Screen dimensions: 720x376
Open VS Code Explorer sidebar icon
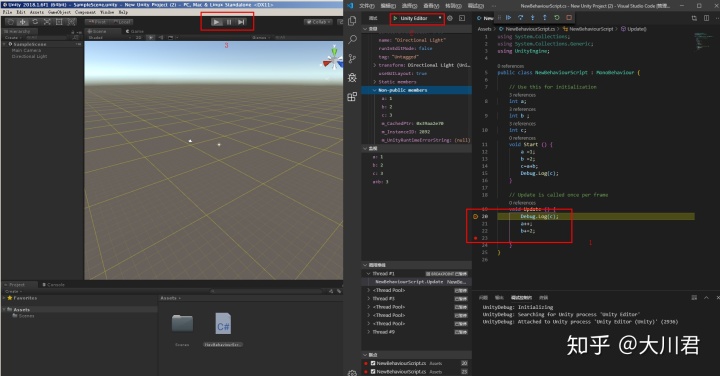(x=352, y=21)
